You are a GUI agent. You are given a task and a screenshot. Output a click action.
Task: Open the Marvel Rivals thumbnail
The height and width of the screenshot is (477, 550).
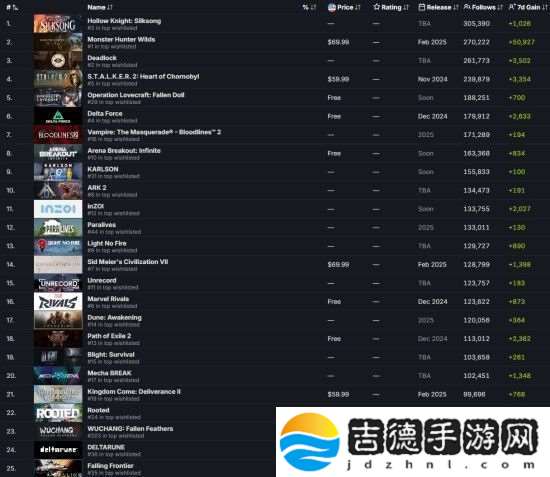(58, 302)
